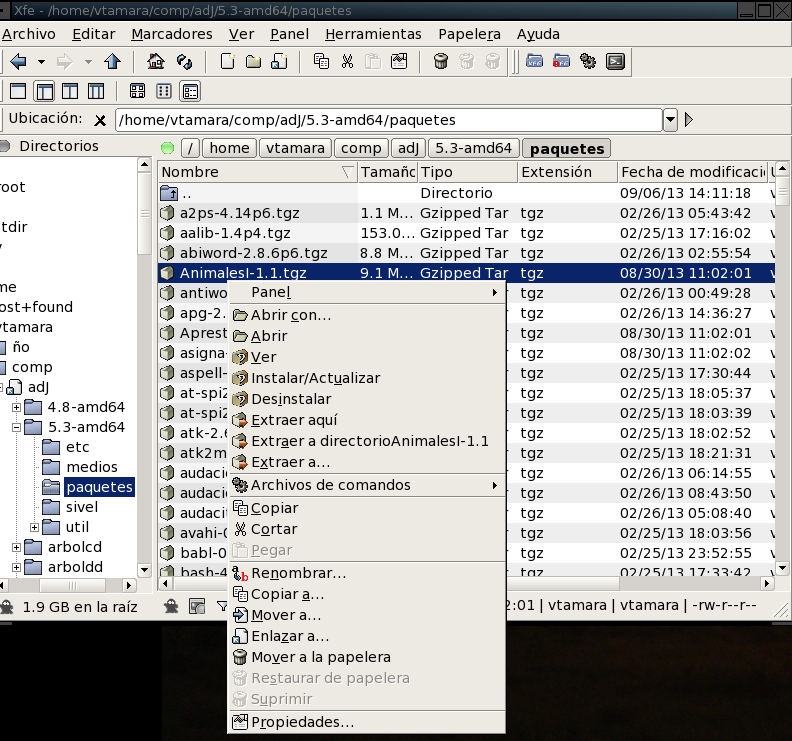
Task: Select a2ps-4.14p6.tgz file row
Action: (466, 213)
